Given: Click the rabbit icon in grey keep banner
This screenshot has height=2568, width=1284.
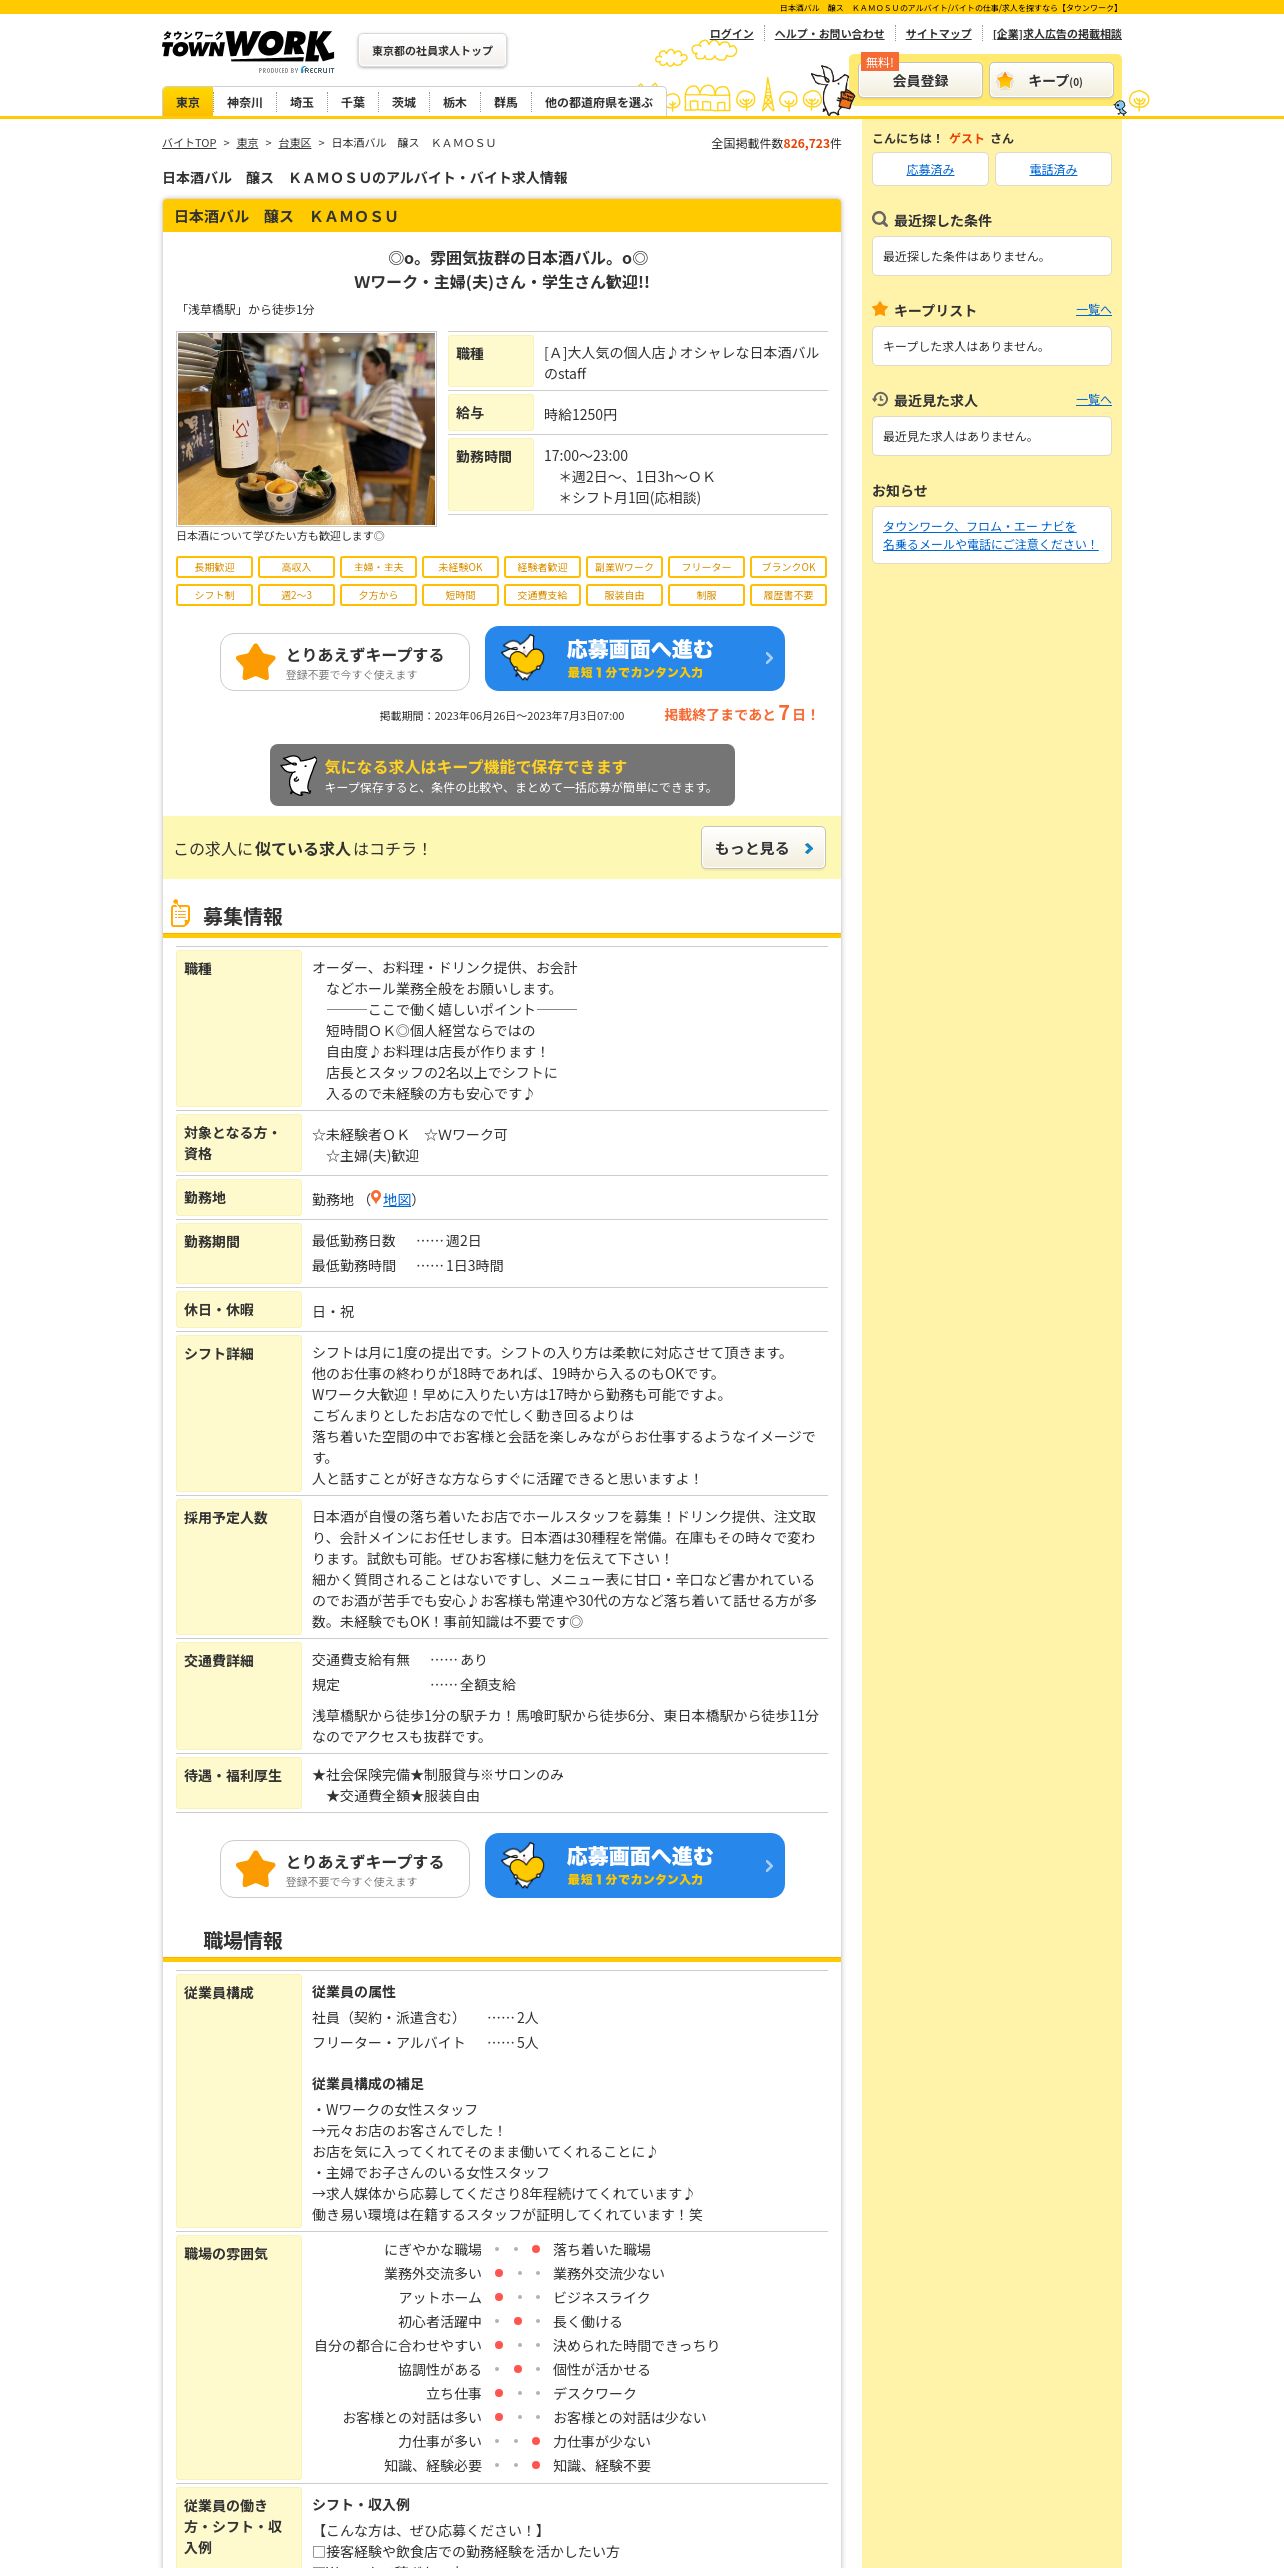Looking at the screenshot, I should [298, 775].
